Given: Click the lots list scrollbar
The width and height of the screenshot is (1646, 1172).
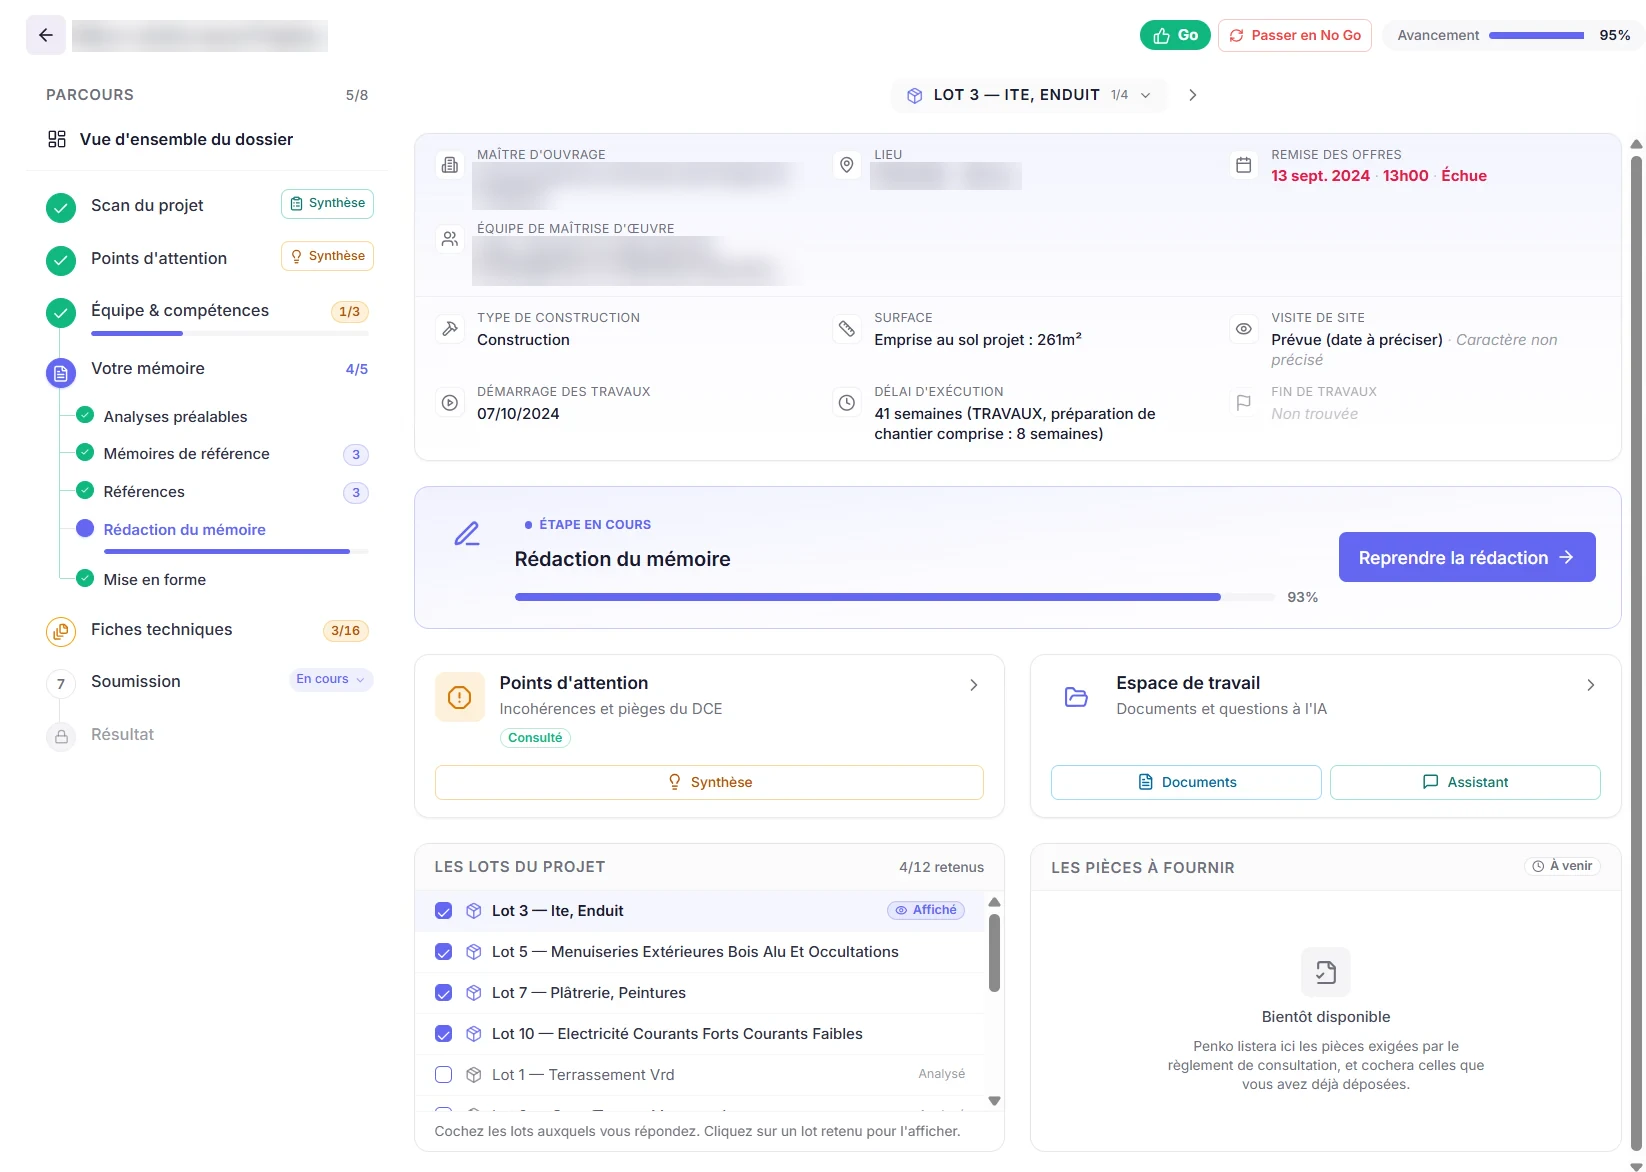Looking at the screenshot, I should click(994, 953).
